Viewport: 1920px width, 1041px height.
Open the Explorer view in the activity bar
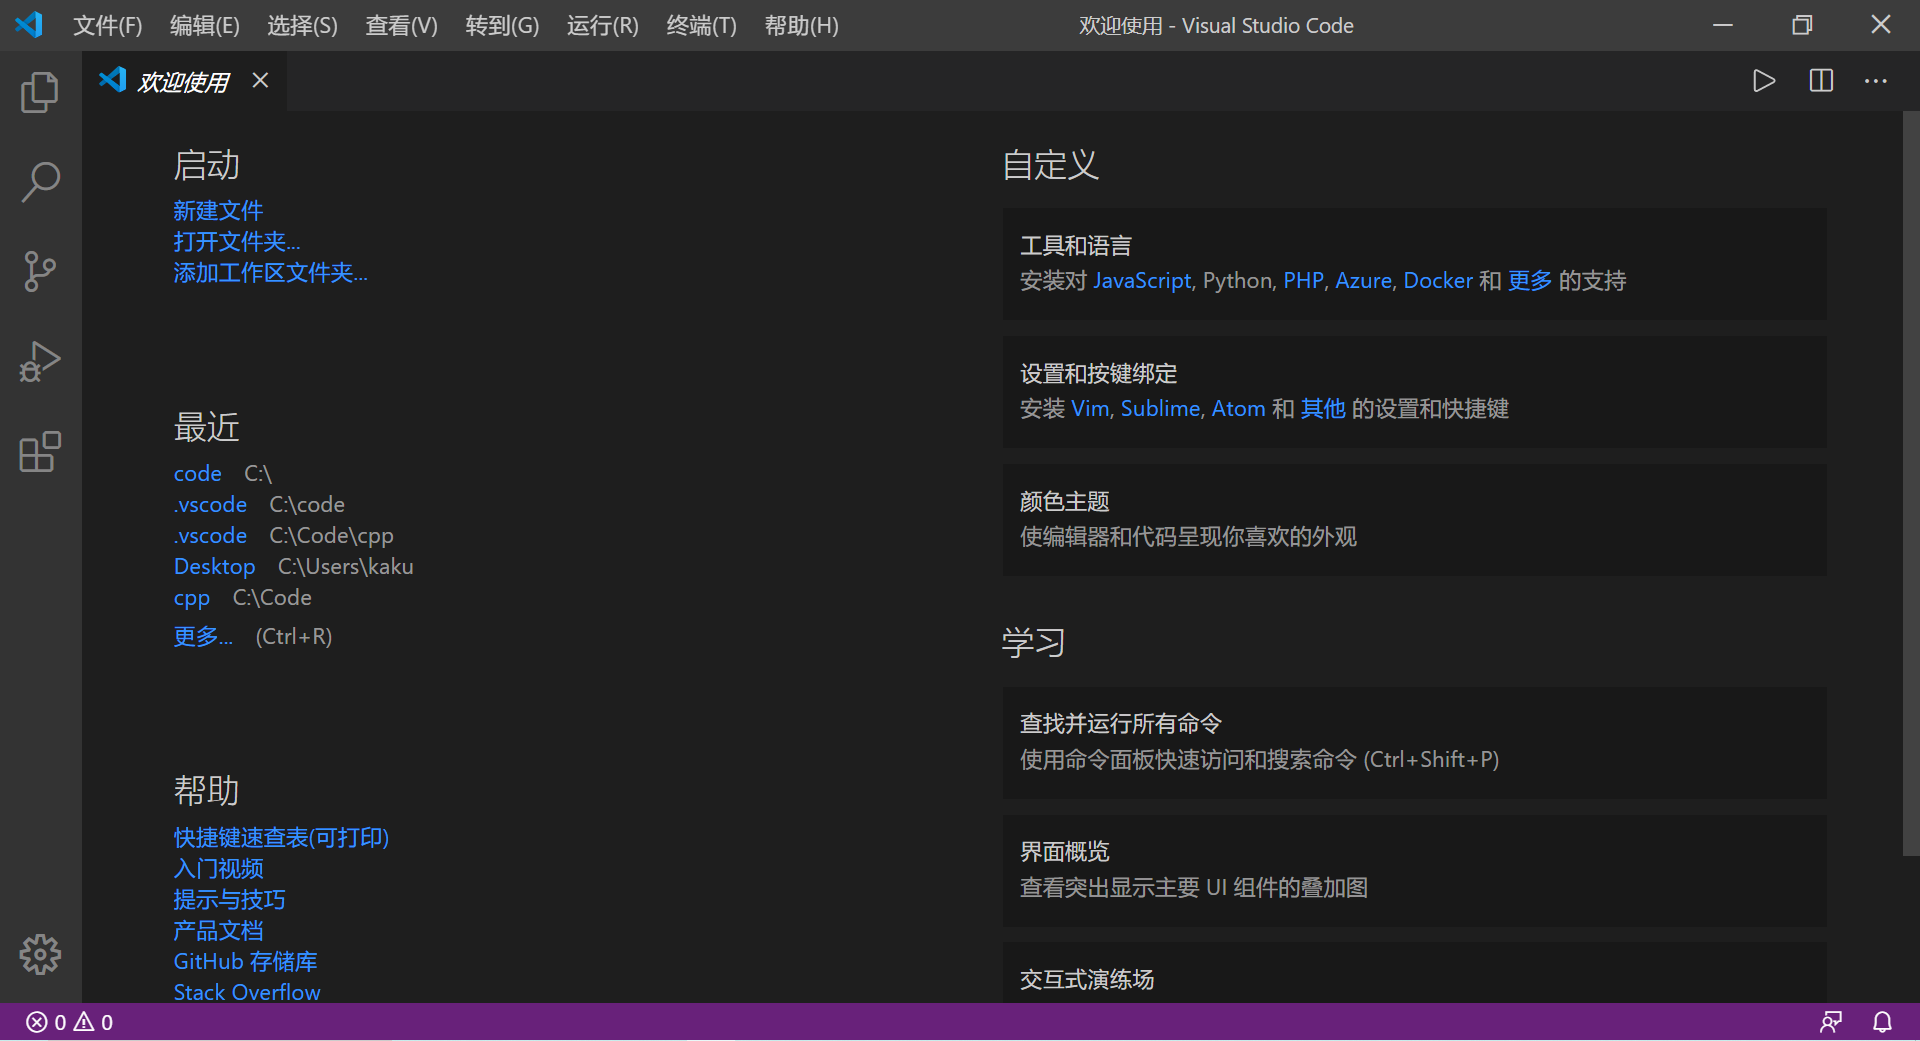pos(39,91)
